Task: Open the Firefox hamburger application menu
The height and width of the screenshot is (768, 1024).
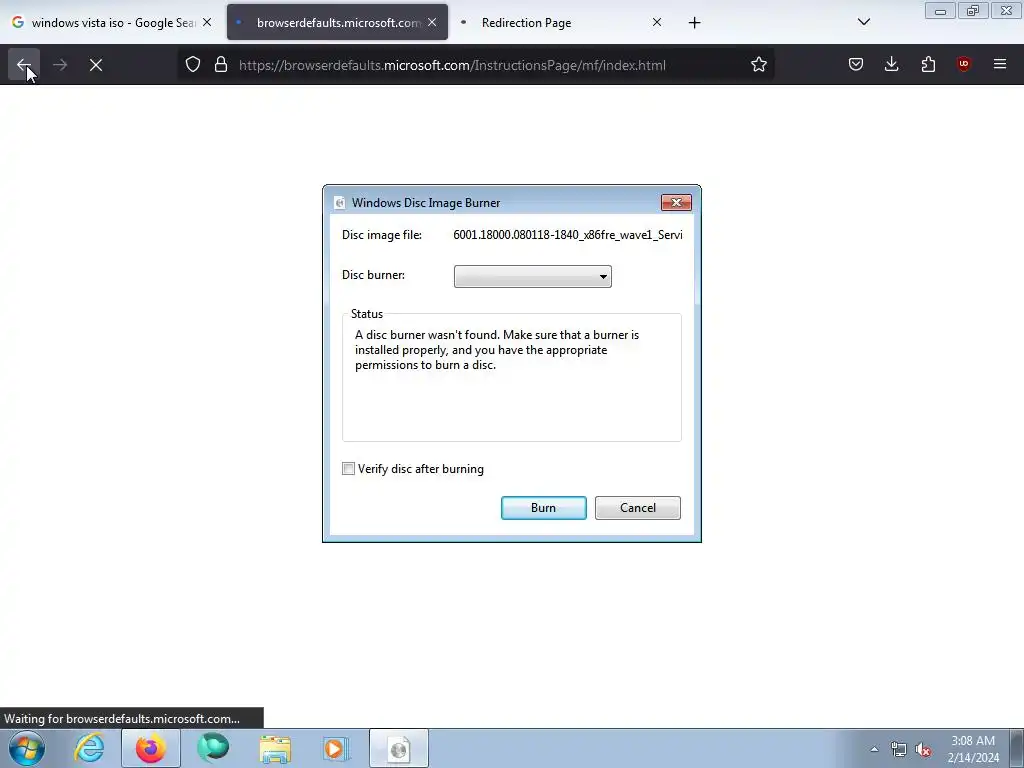Action: pyautogui.click(x=1000, y=65)
